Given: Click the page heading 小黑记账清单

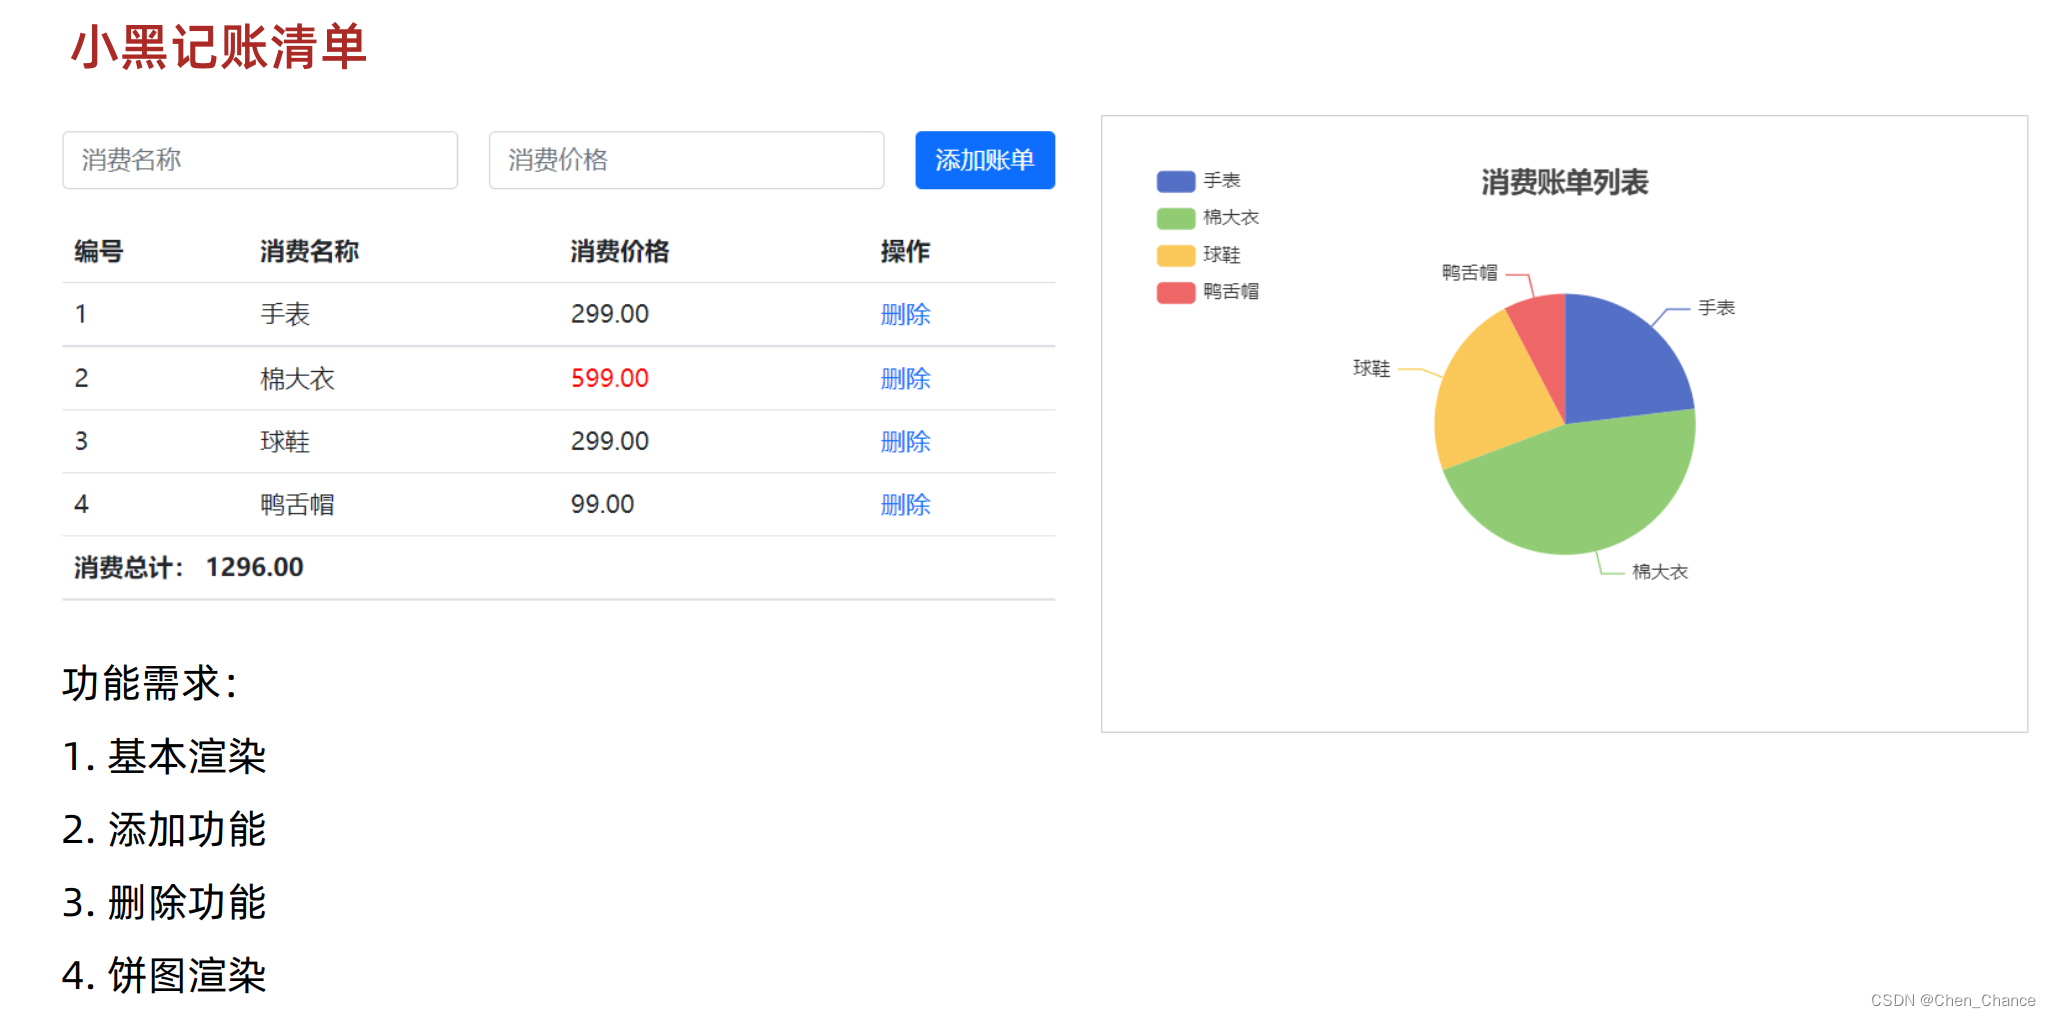Looking at the screenshot, I should (x=219, y=47).
